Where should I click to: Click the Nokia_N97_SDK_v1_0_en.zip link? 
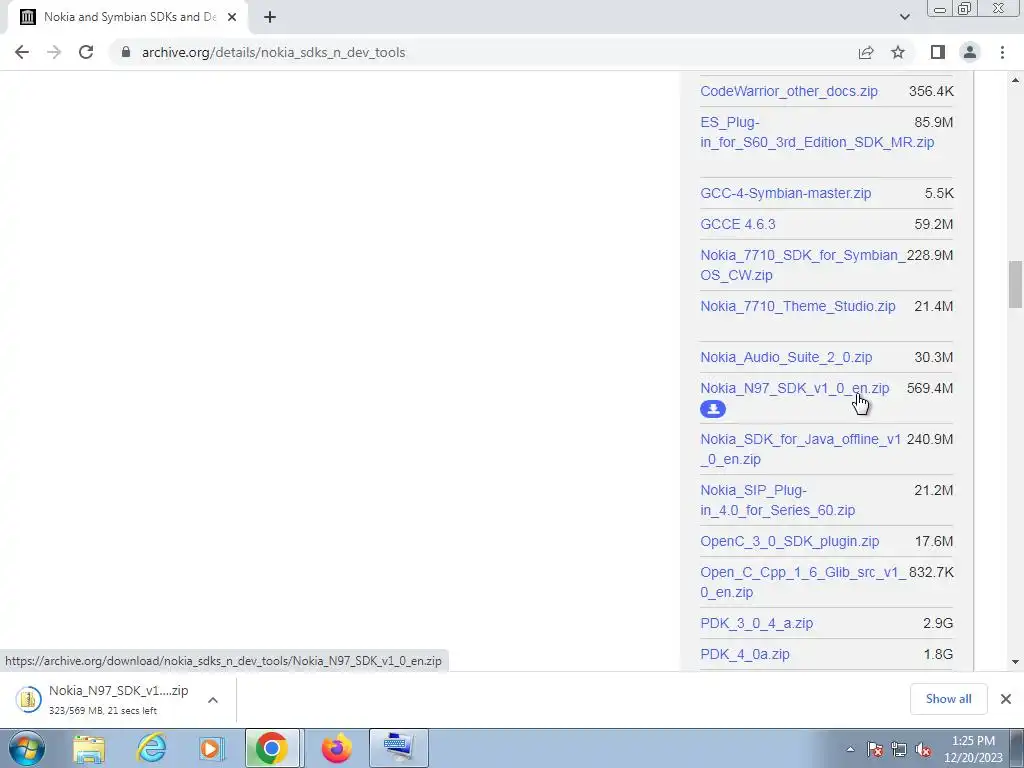795,388
